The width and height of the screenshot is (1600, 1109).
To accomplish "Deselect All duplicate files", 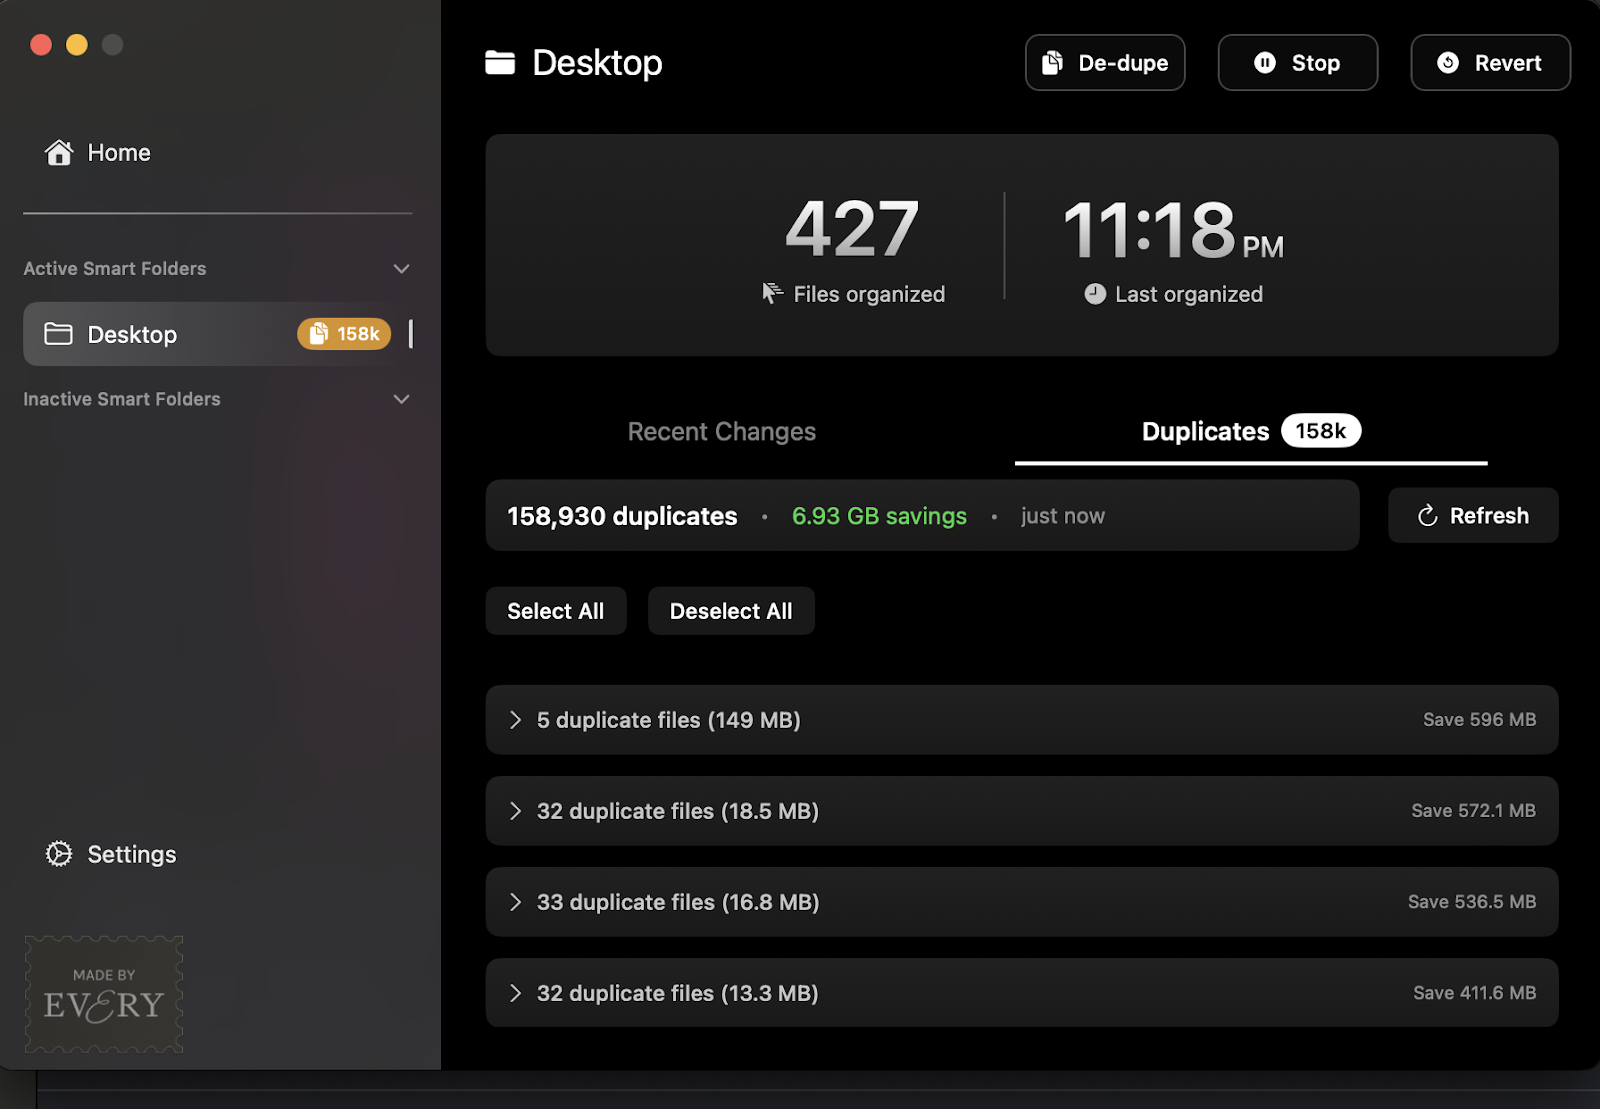I will click(731, 610).
